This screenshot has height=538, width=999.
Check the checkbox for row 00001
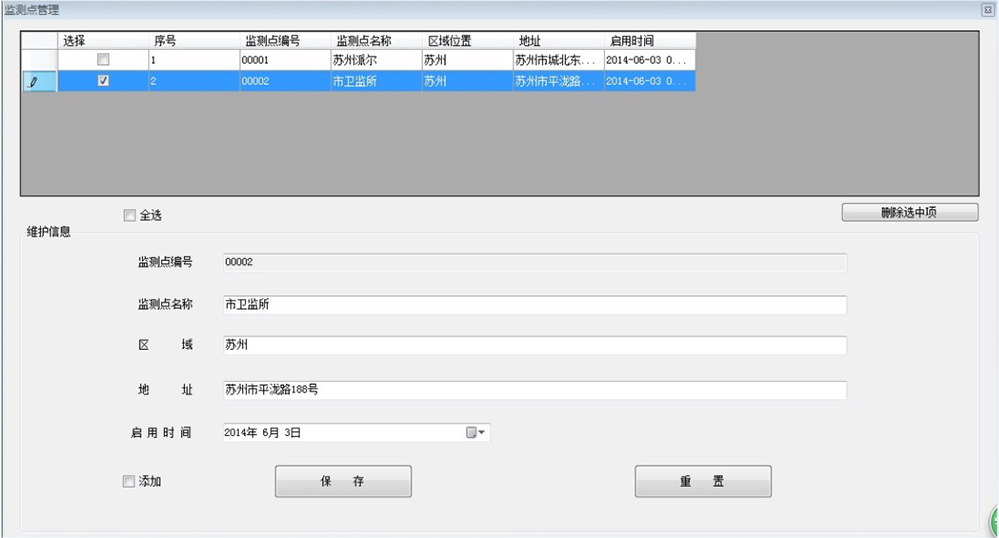(103, 60)
